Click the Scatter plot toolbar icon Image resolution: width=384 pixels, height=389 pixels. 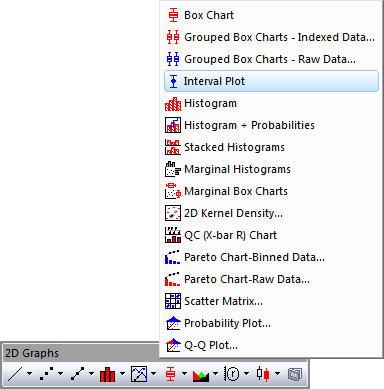click(x=46, y=374)
